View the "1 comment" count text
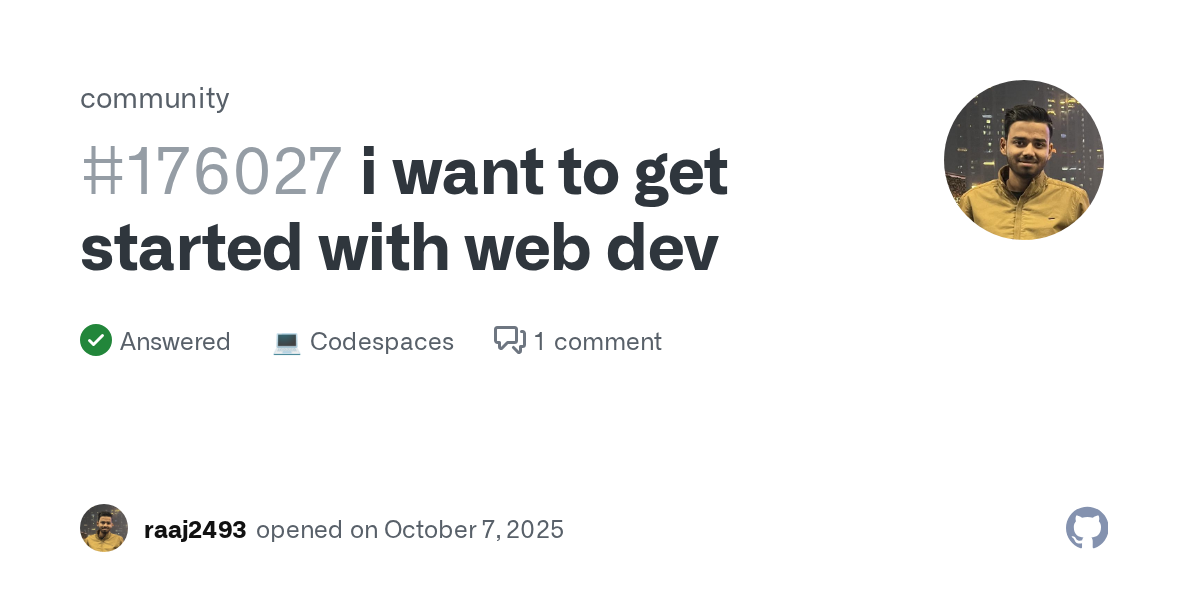Image resolution: width=1200 pixels, height=600 pixels. click(597, 342)
